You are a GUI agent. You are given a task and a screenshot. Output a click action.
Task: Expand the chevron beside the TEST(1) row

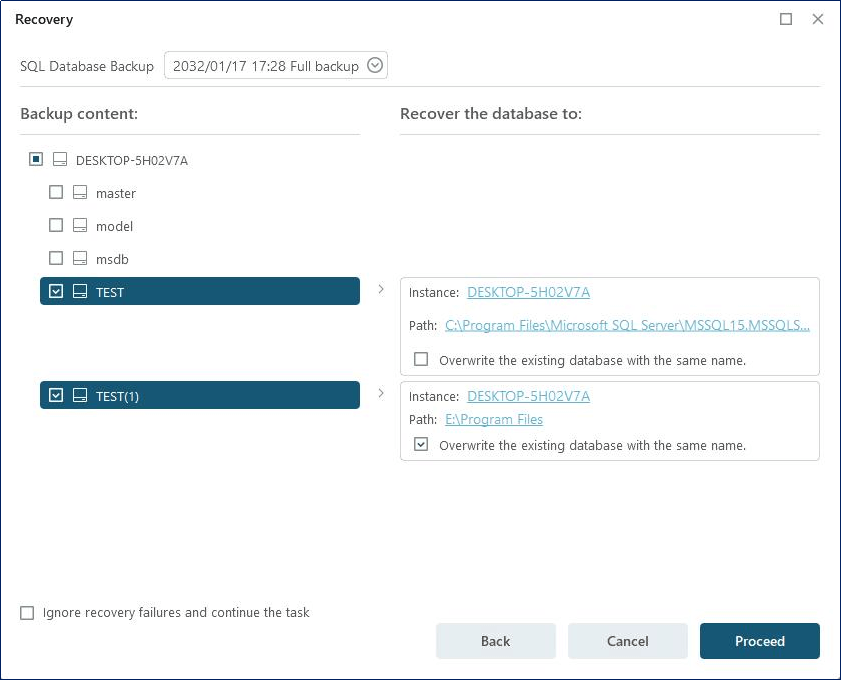[381, 393]
